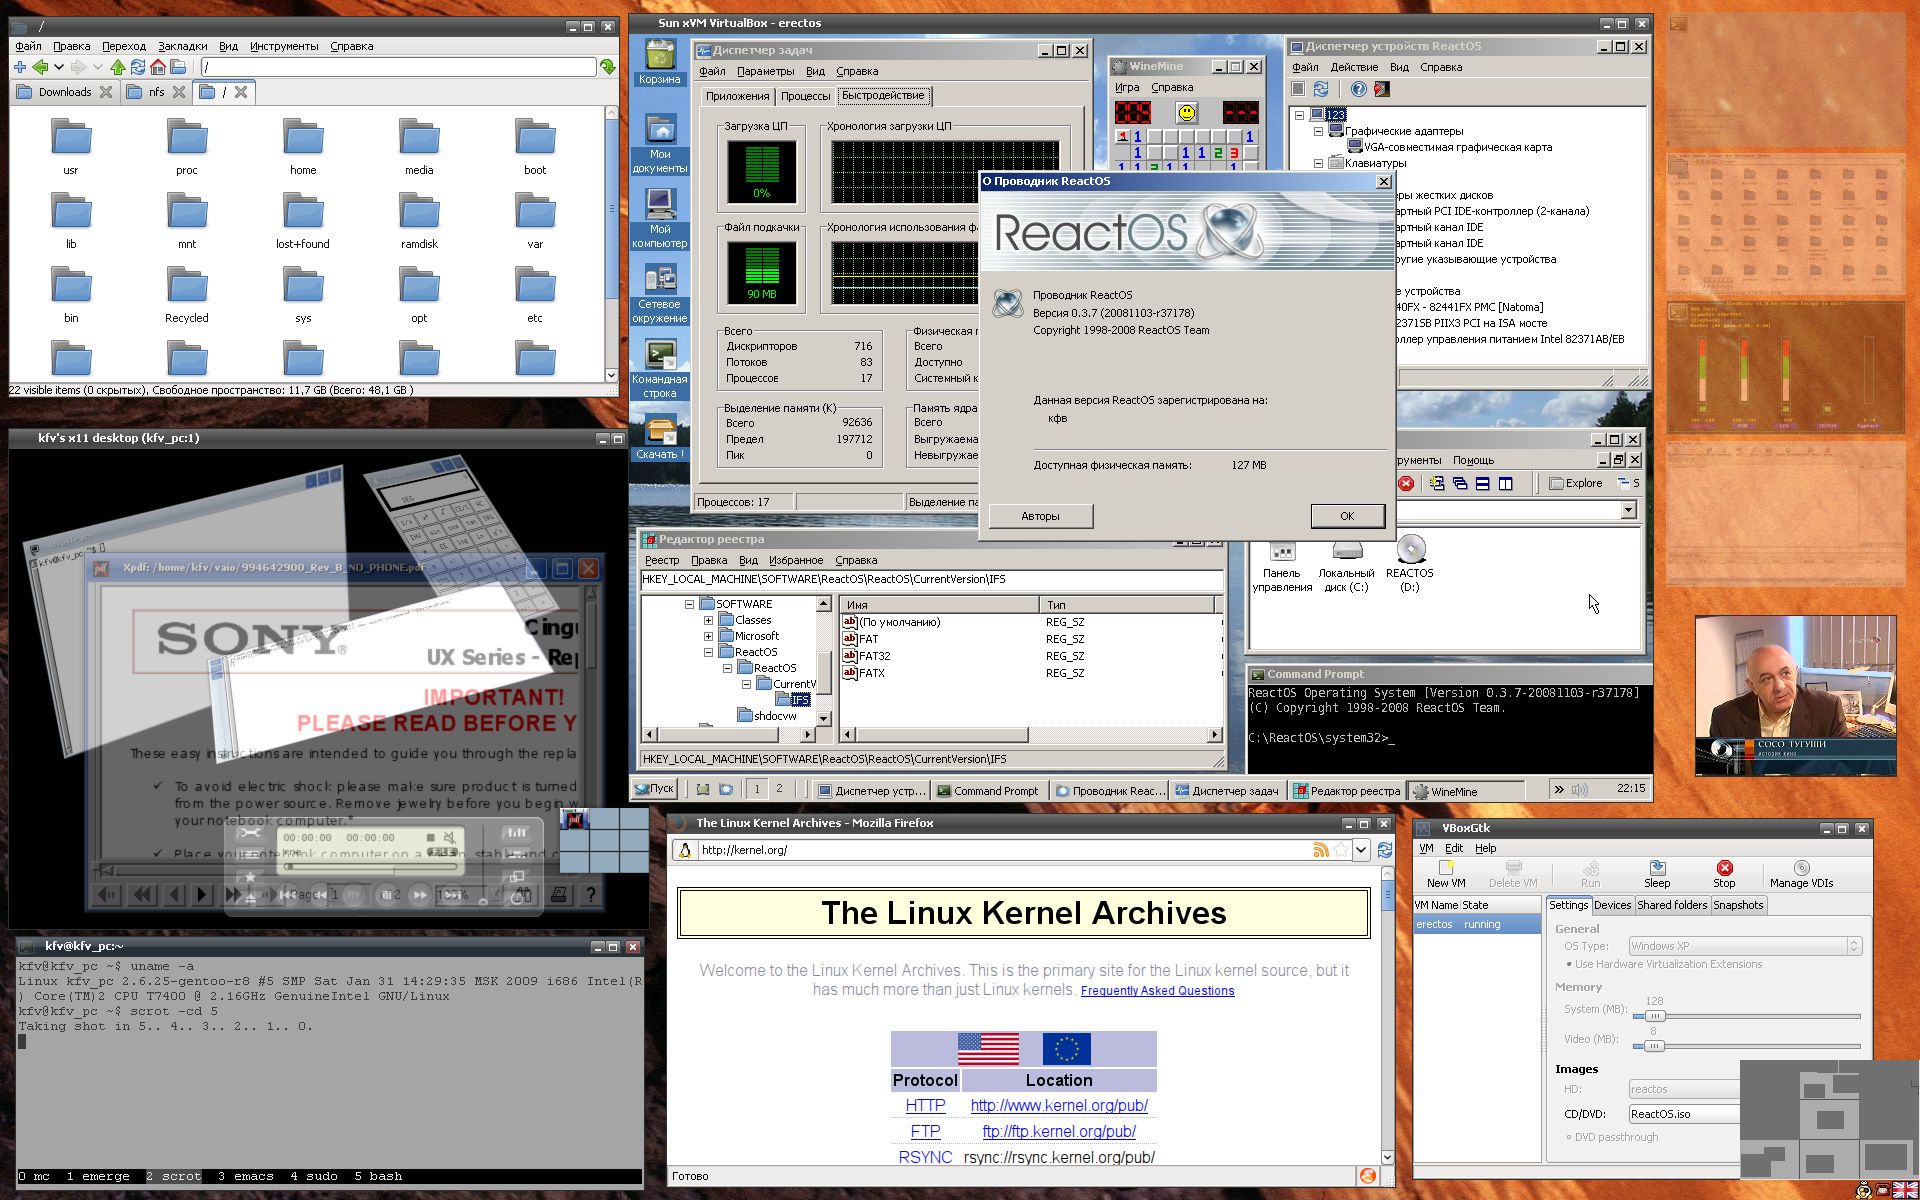
Task: Open the back-history dropdown arrow in file manager
Action: [x=59, y=67]
